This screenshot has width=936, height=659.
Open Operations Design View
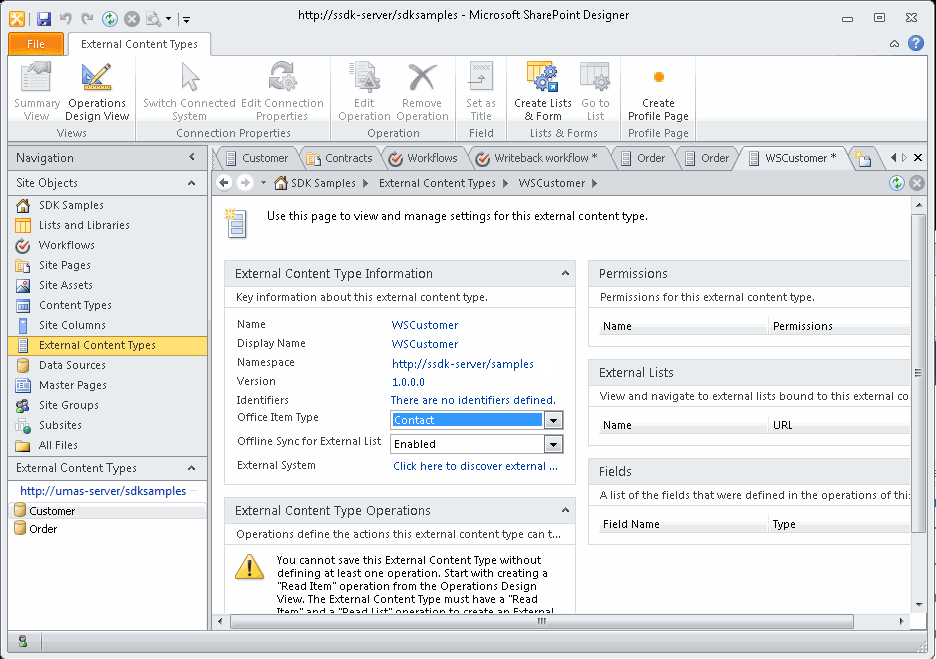[97, 92]
